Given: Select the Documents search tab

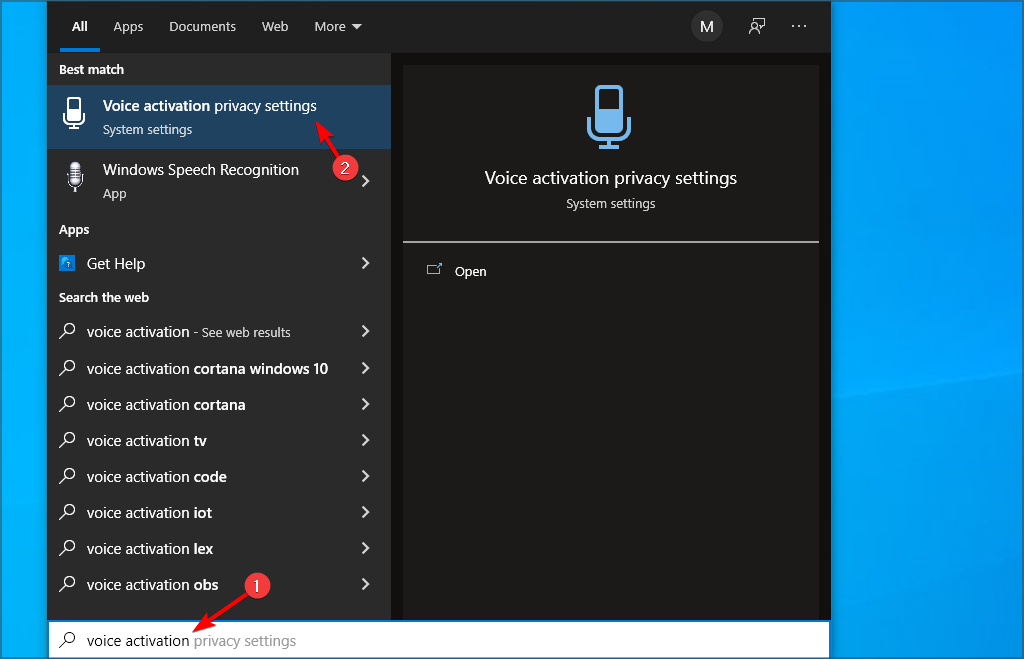Looking at the screenshot, I should (x=202, y=27).
